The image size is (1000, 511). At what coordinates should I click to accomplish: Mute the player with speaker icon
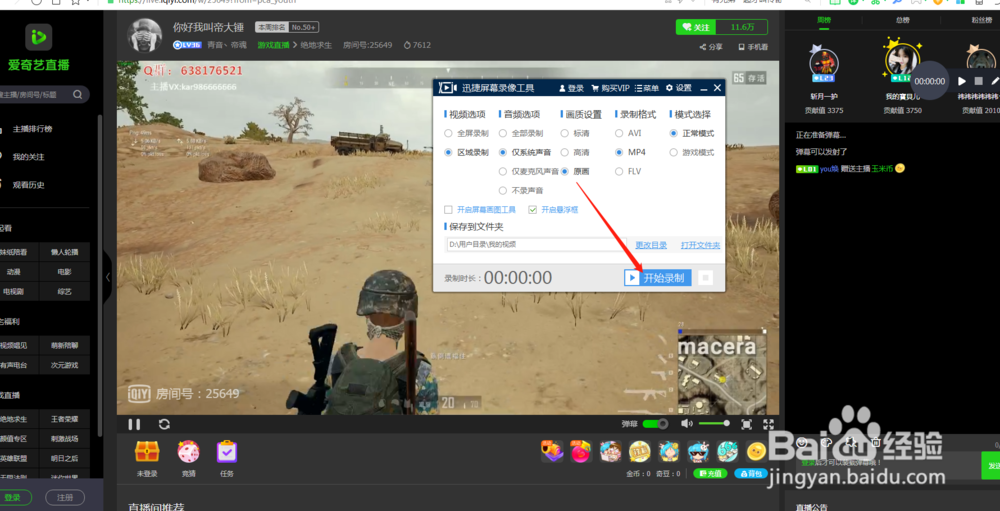pos(686,424)
